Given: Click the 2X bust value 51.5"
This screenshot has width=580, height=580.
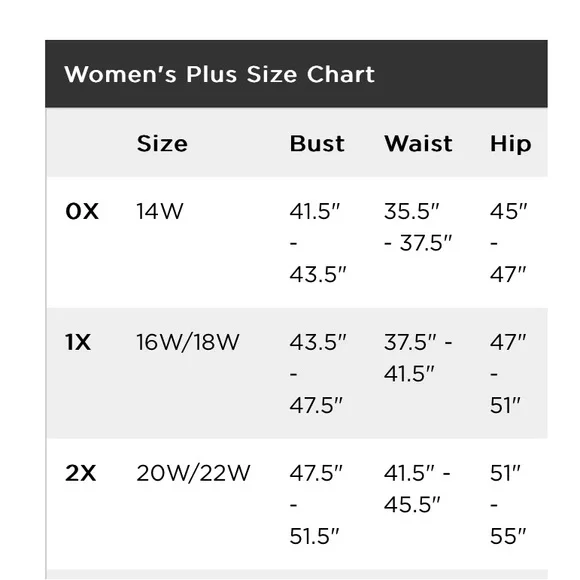Looking at the screenshot, I should point(314,536).
